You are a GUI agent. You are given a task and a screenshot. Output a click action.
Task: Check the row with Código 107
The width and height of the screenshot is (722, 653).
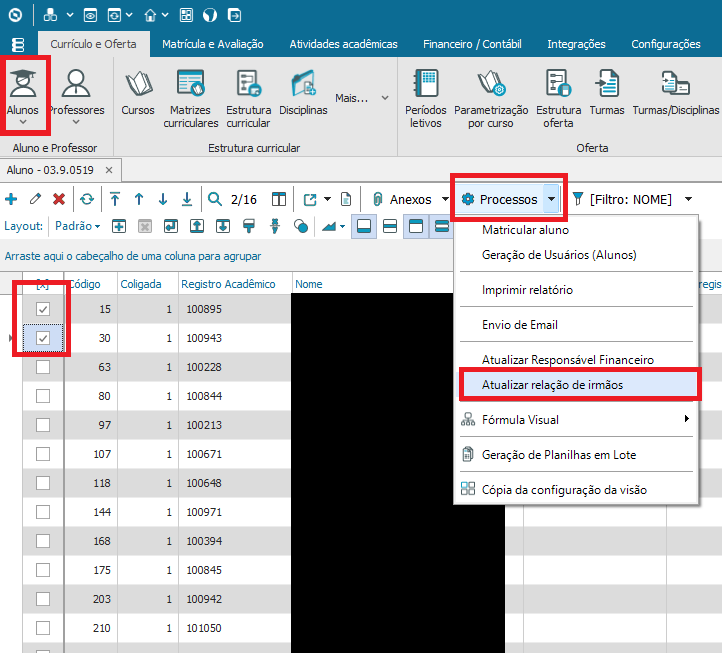43,454
